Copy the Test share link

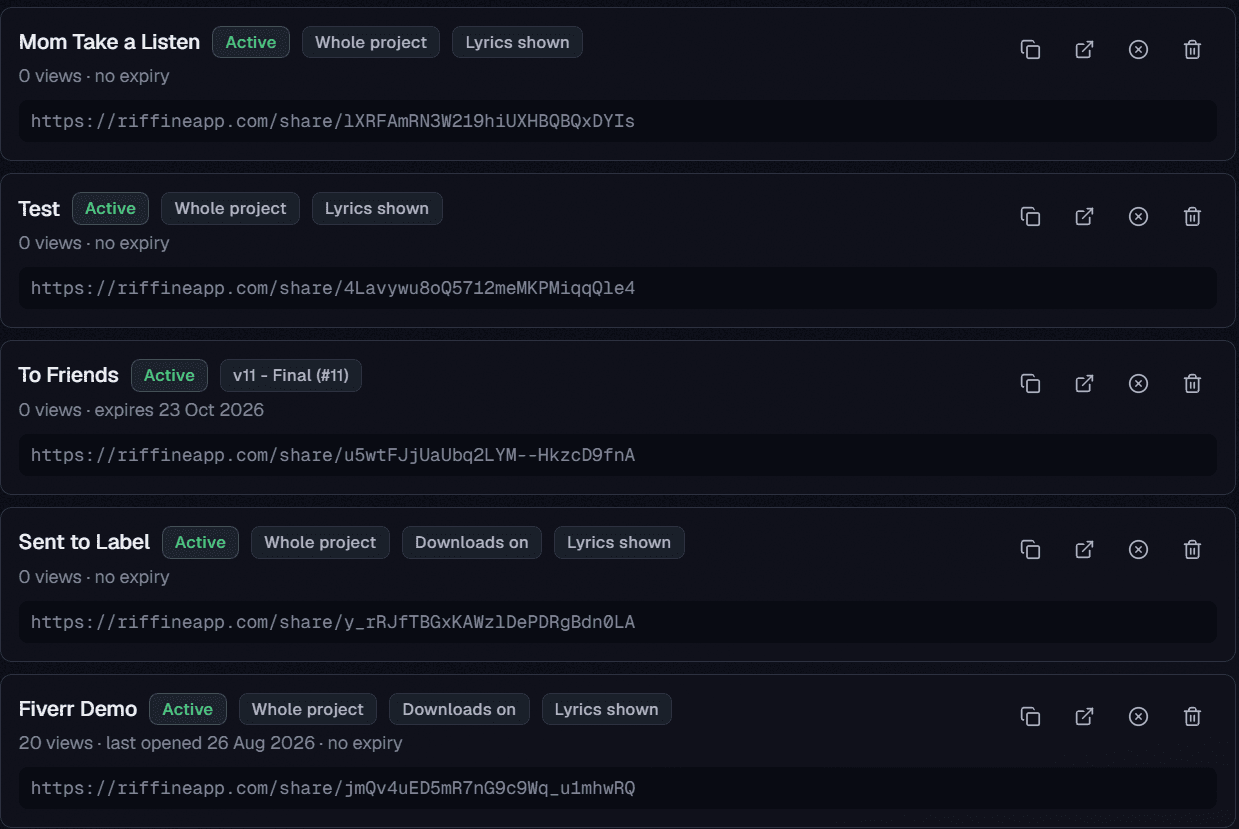pyautogui.click(x=1030, y=216)
